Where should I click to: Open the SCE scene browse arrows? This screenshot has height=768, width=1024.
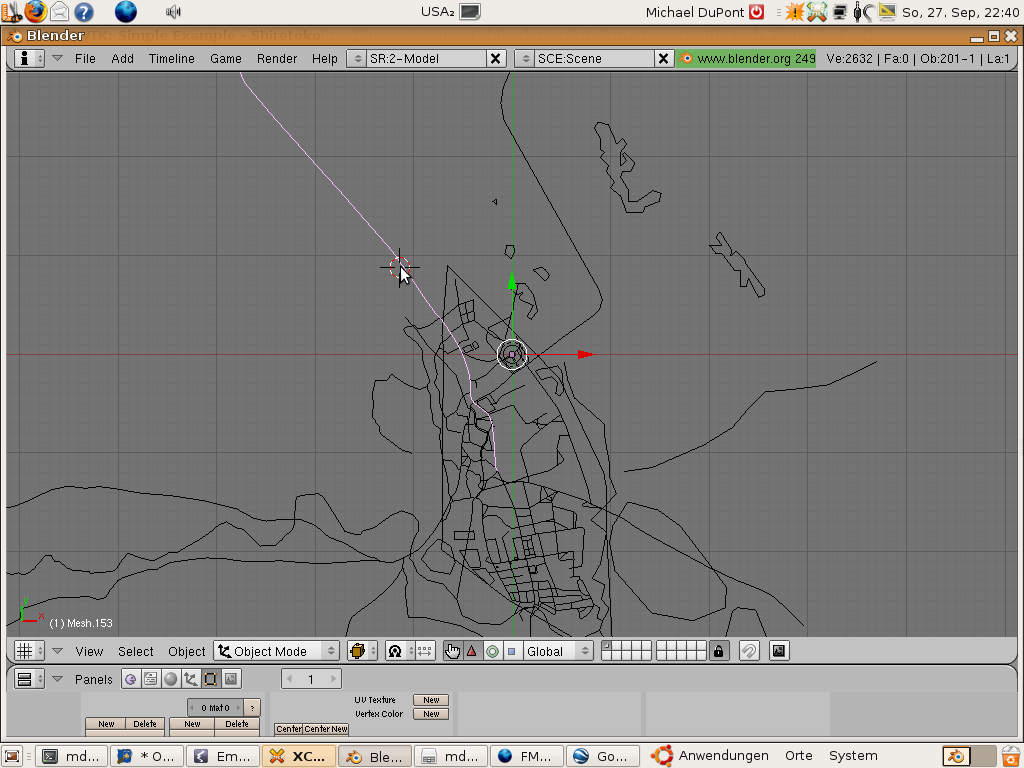[525, 59]
